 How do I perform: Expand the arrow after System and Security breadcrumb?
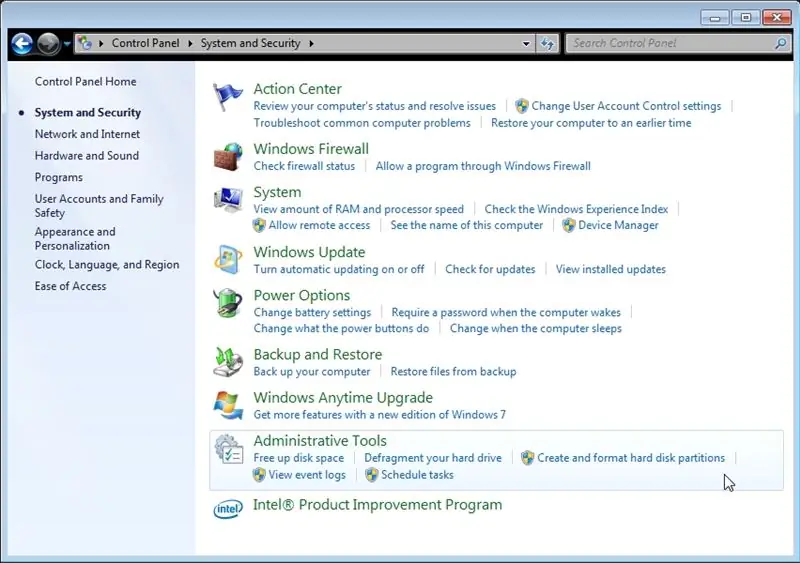[x=311, y=43]
